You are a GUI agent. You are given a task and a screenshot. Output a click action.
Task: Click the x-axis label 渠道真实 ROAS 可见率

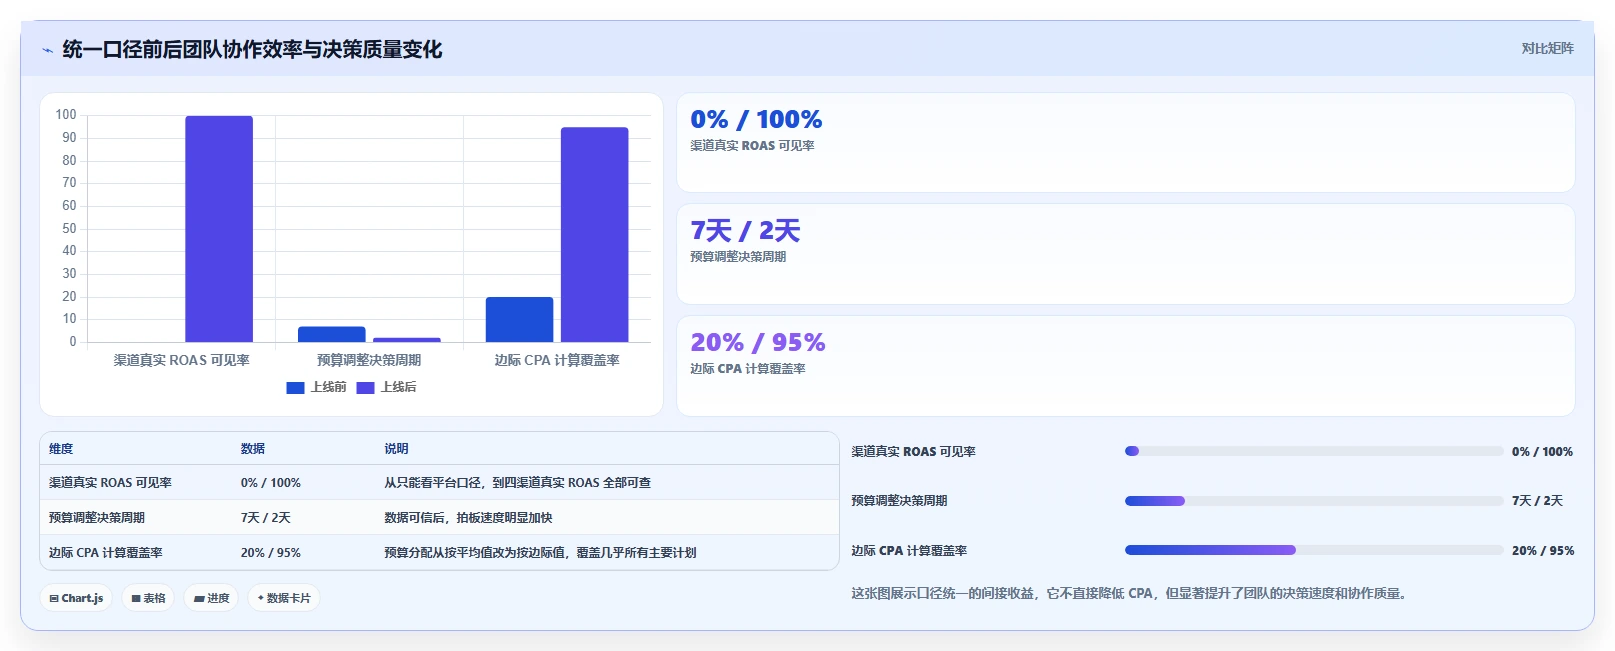point(181,360)
